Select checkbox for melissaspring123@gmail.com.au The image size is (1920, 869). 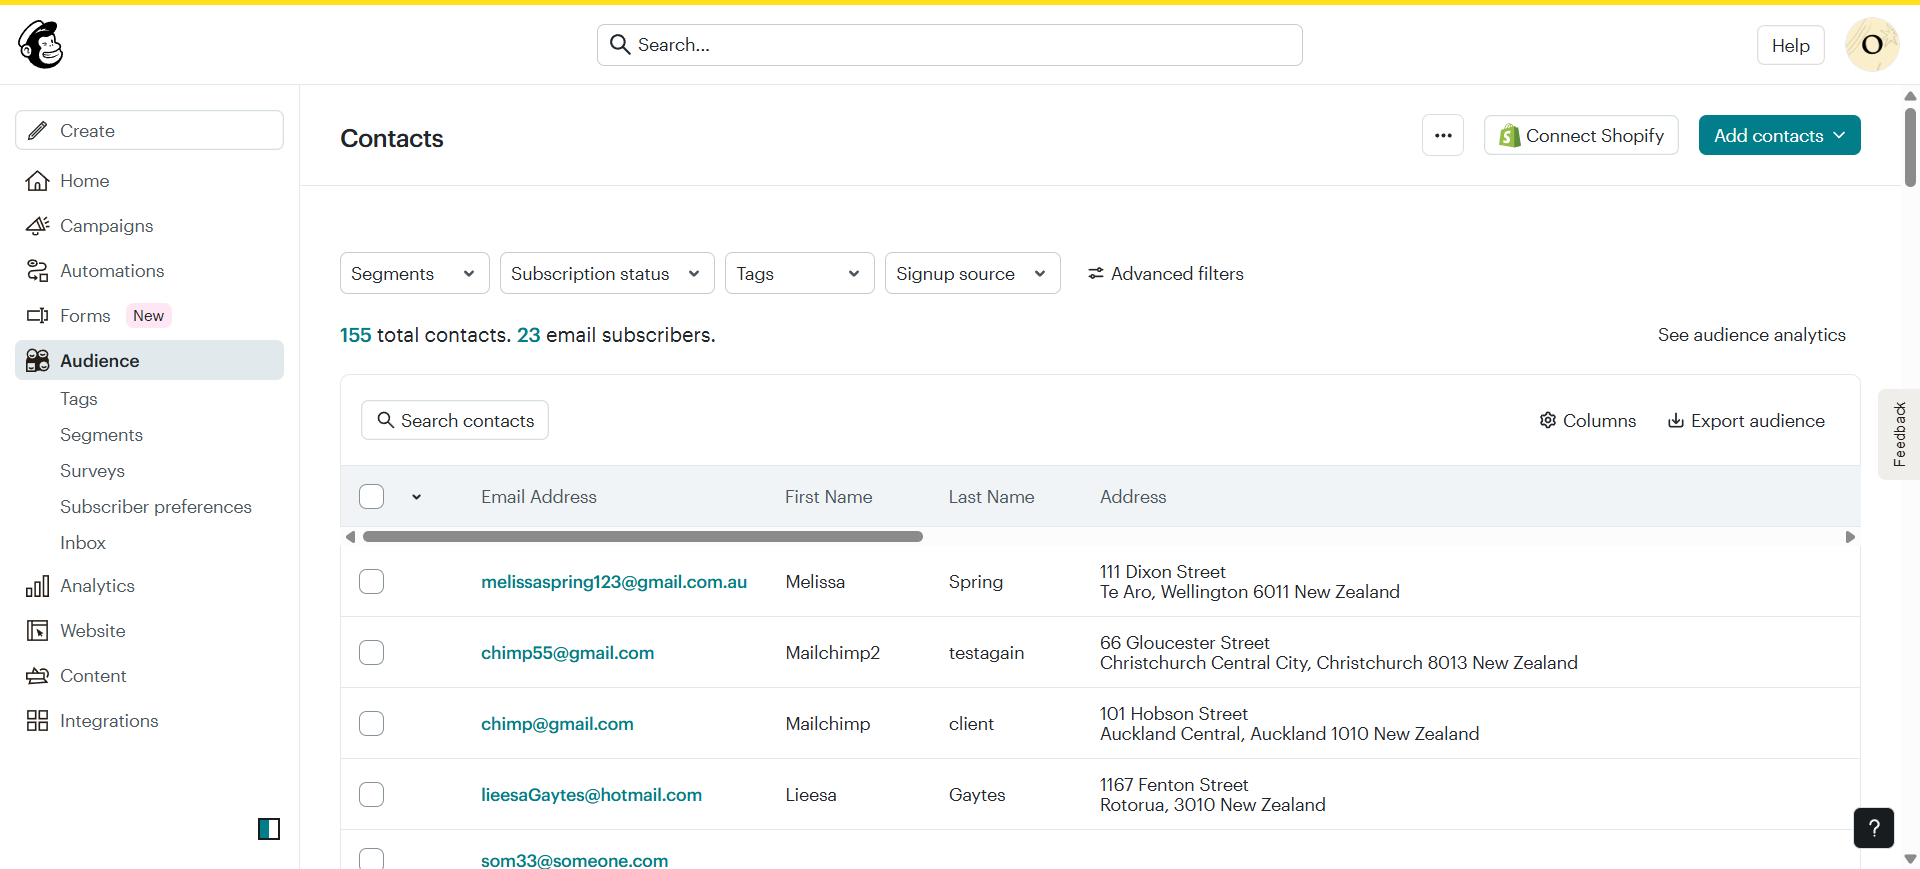372,582
